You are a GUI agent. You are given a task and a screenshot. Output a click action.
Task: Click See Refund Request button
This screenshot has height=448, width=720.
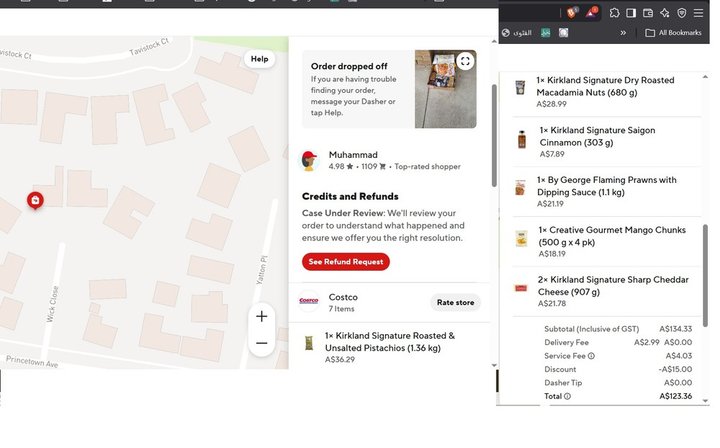[346, 262]
